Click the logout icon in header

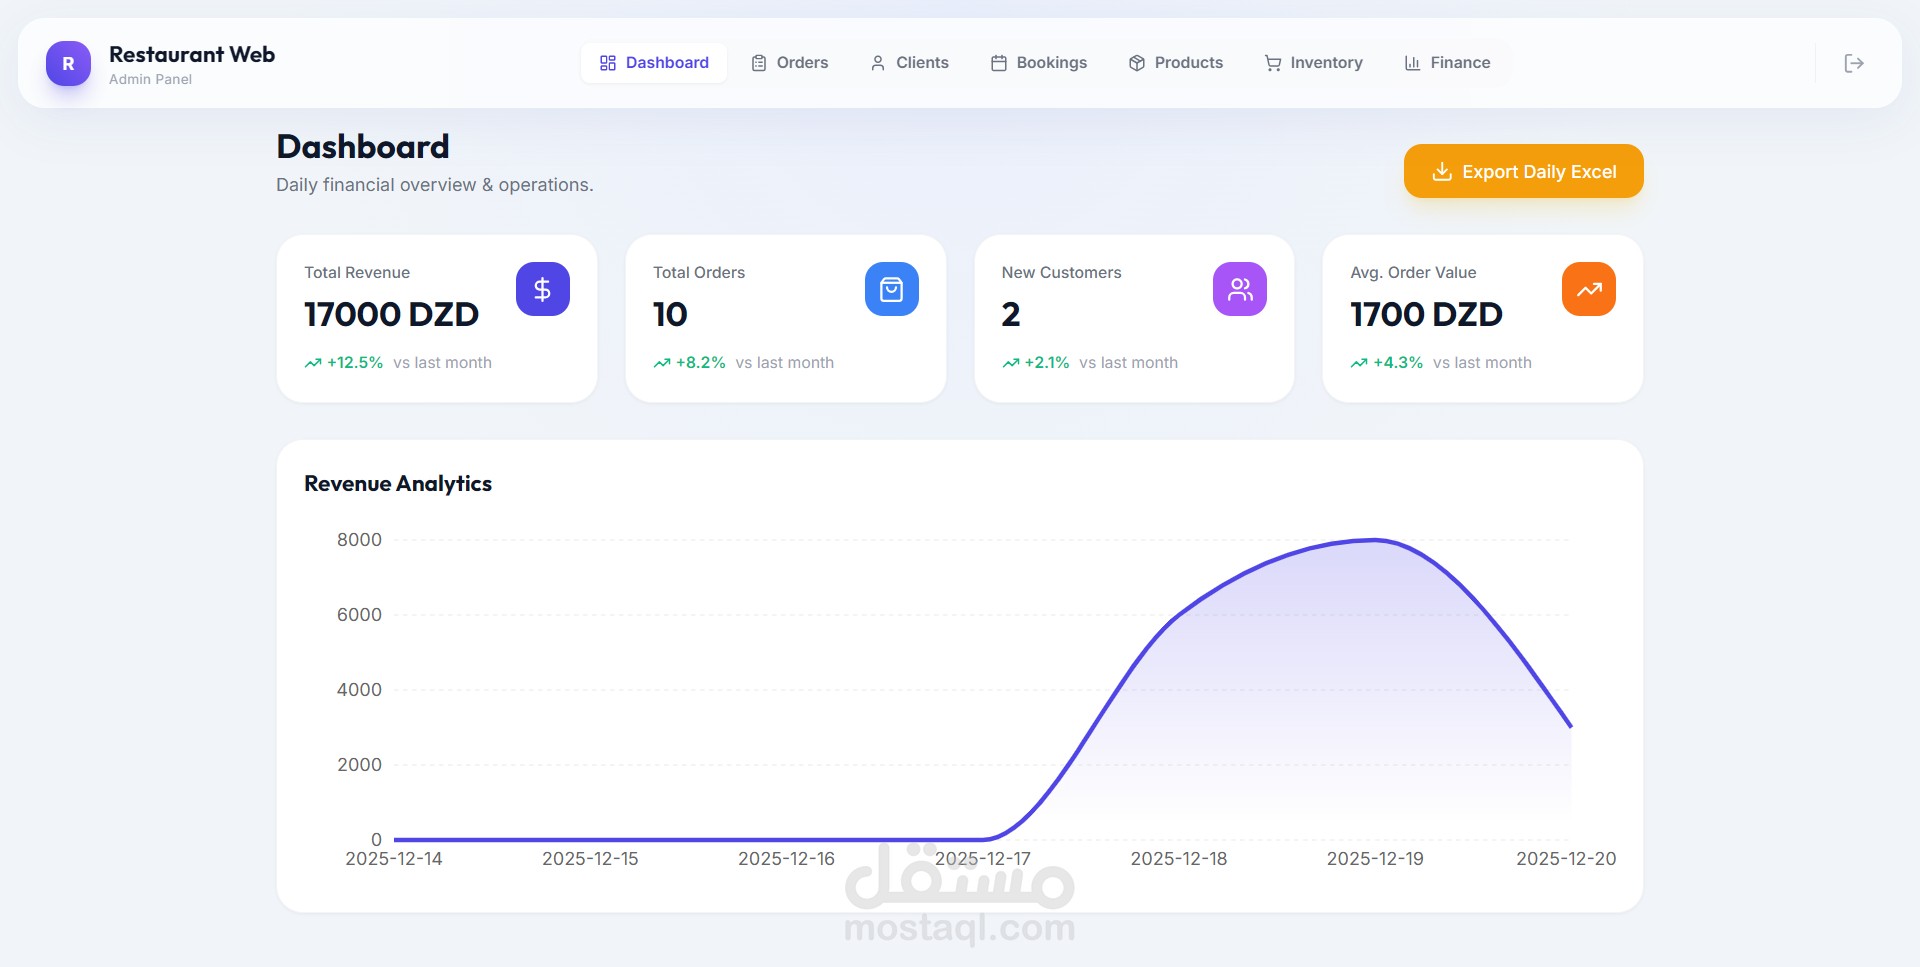coord(1853,63)
